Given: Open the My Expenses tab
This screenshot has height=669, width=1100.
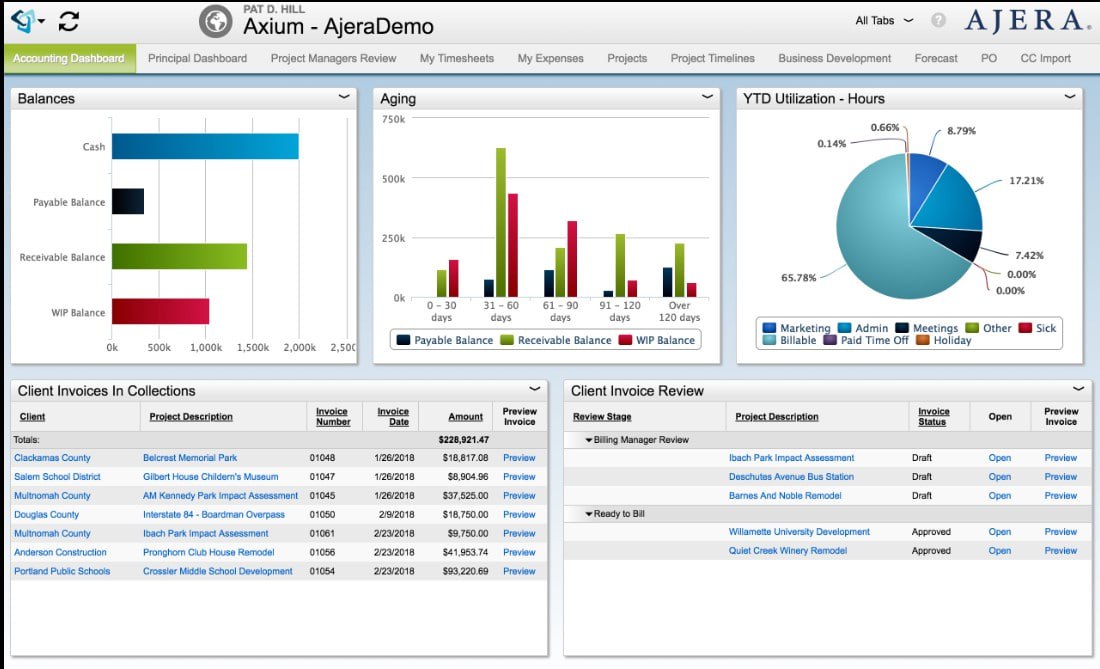Looking at the screenshot, I should tap(551, 58).
